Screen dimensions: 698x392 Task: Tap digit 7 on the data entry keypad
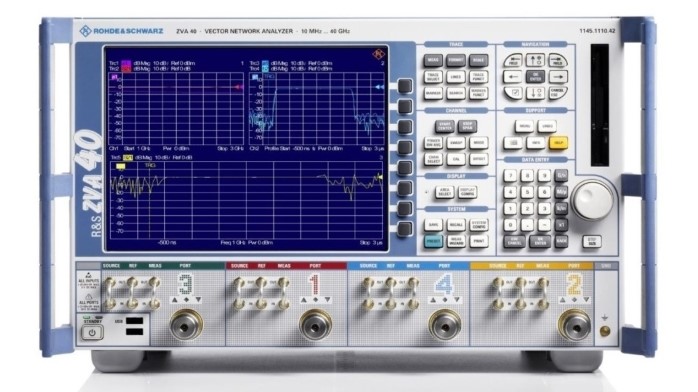pyautogui.click(x=510, y=175)
